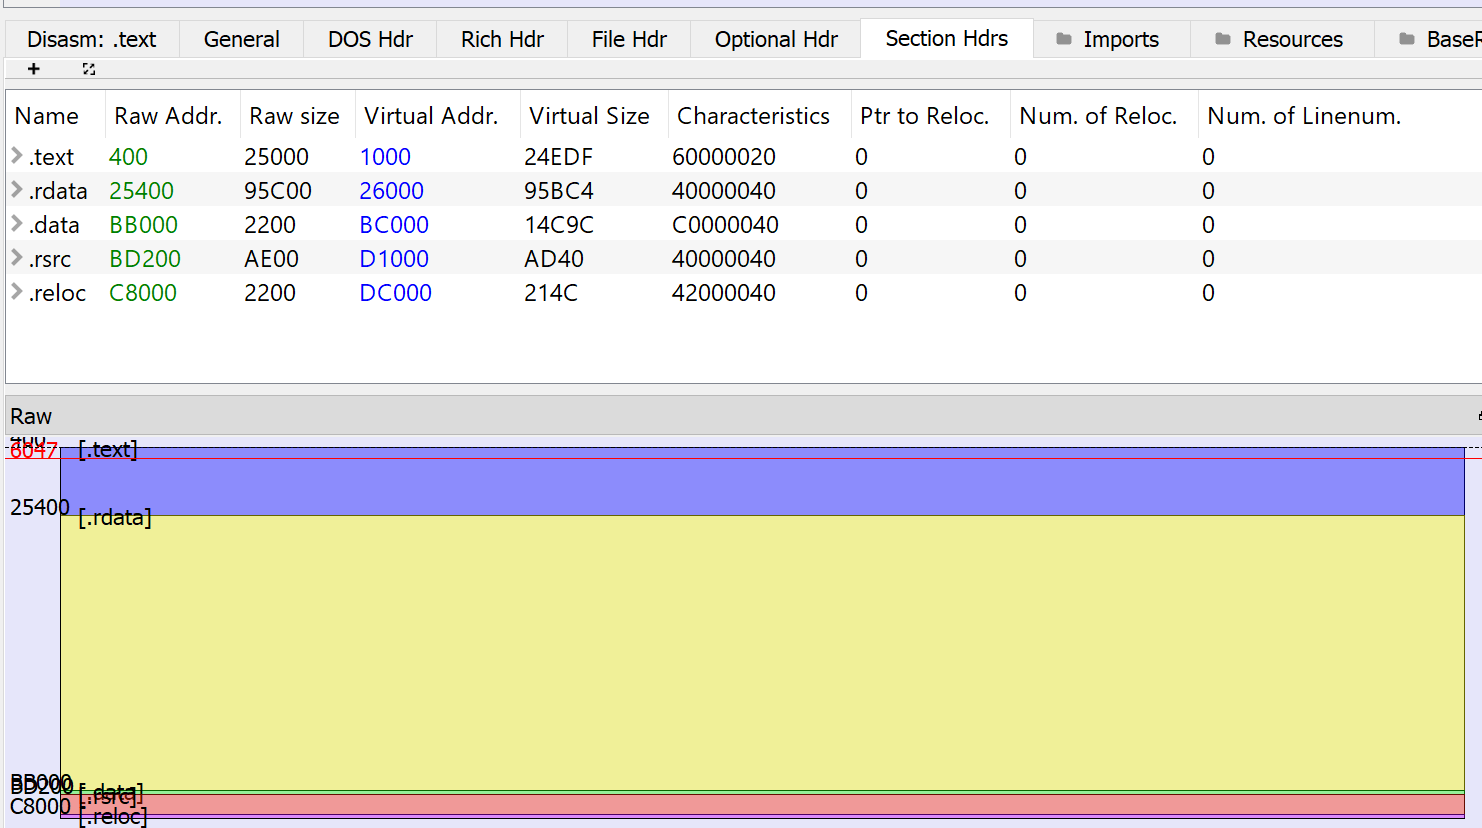Expand the .rsrc section row

click(17, 258)
